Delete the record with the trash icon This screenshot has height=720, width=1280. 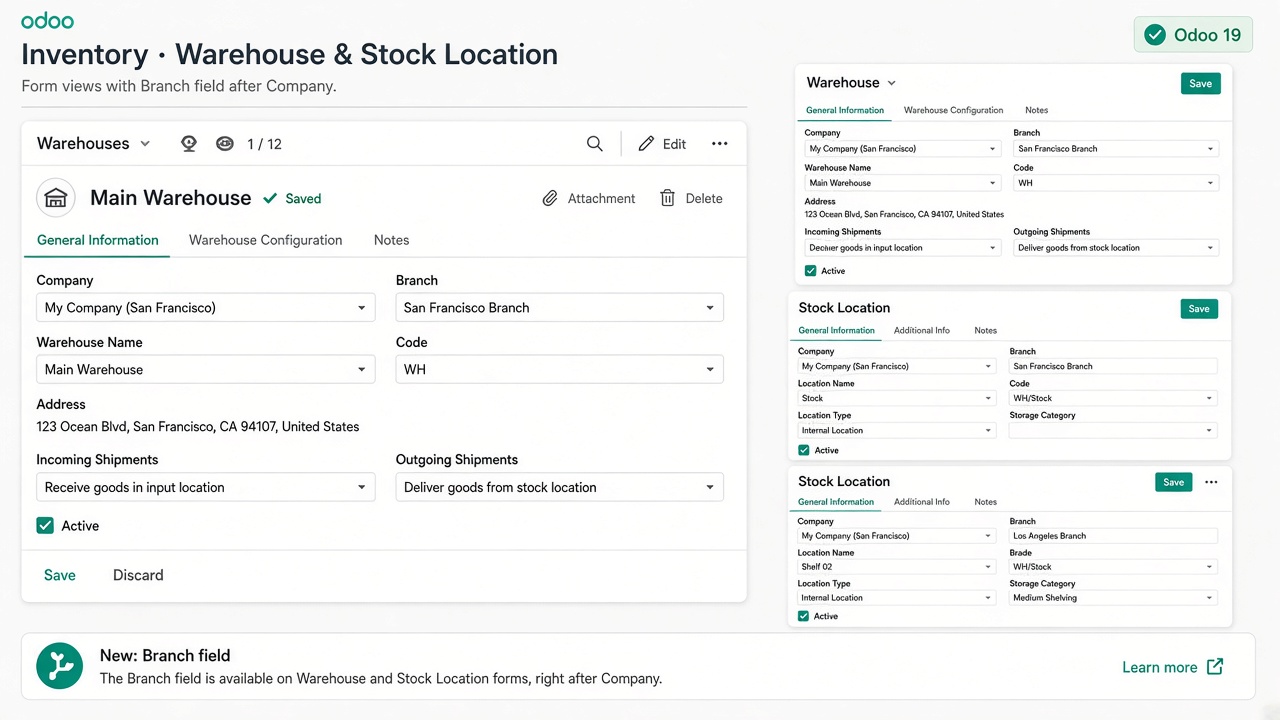pos(691,199)
